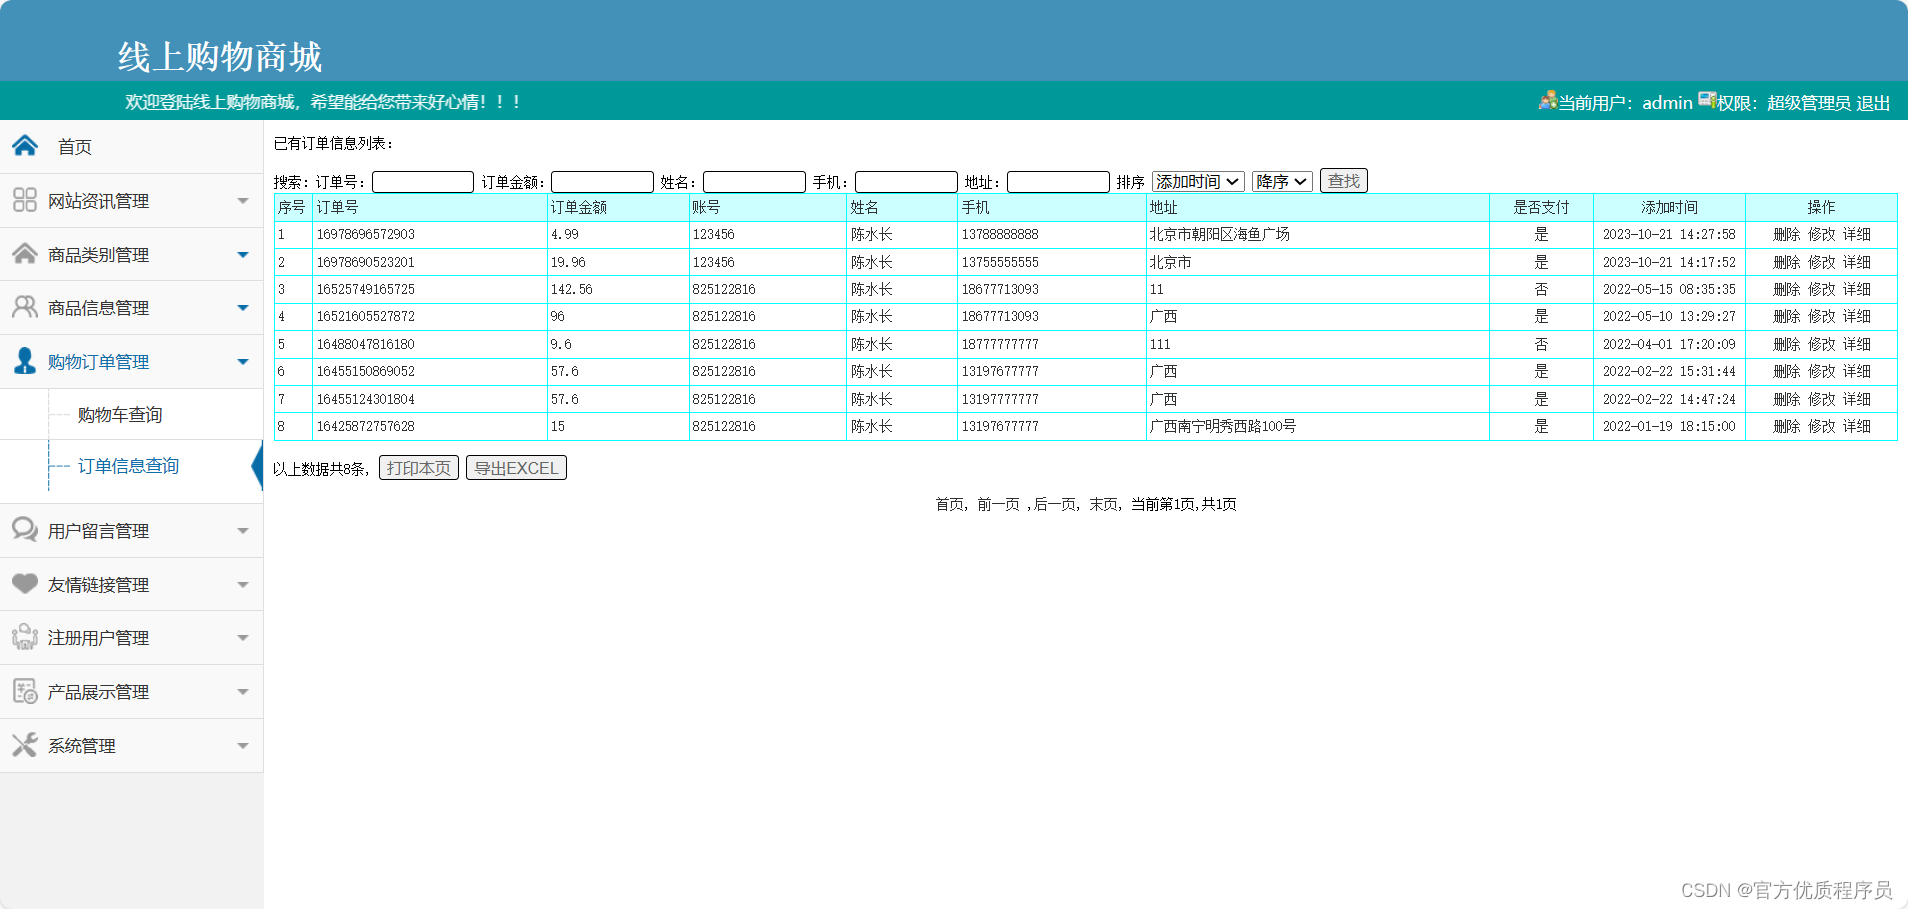Click the 导出EXCEL button
This screenshot has height=909, width=1908.
(x=516, y=468)
